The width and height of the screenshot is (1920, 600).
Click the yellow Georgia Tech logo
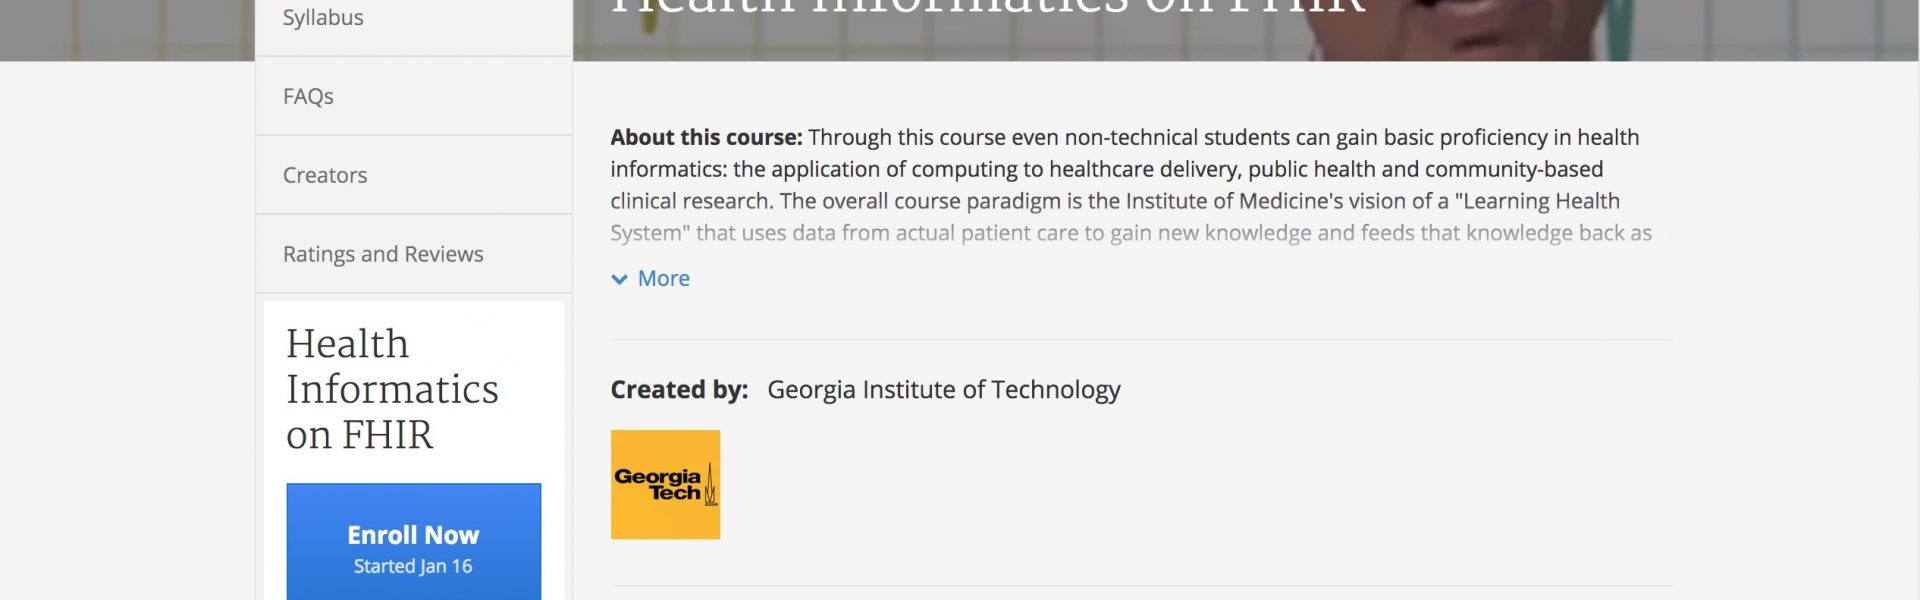[665, 485]
